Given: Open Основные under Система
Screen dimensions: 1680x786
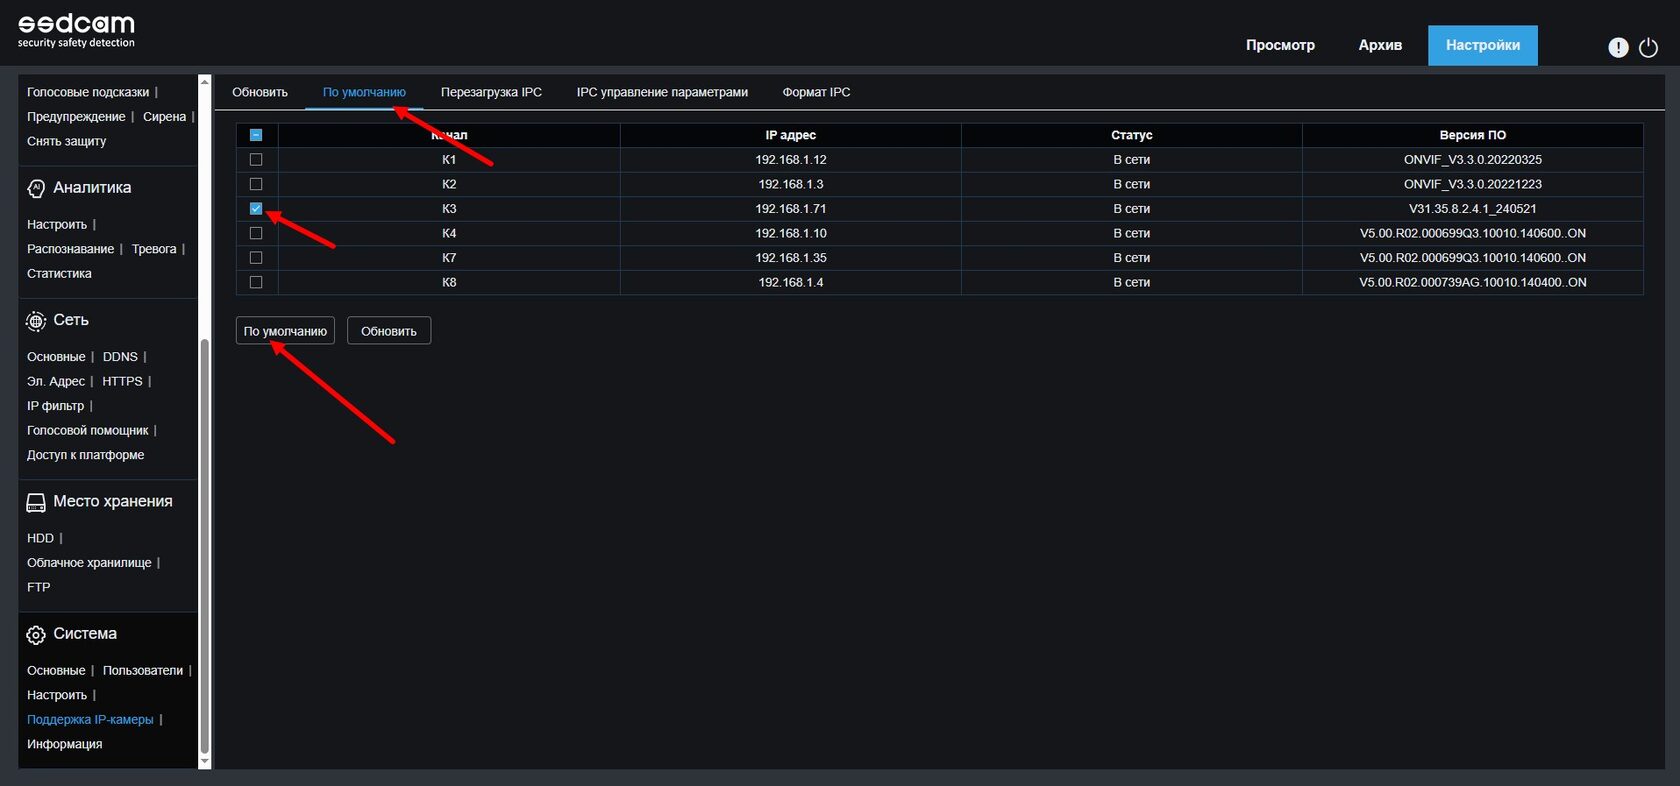Looking at the screenshot, I should pos(56,671).
